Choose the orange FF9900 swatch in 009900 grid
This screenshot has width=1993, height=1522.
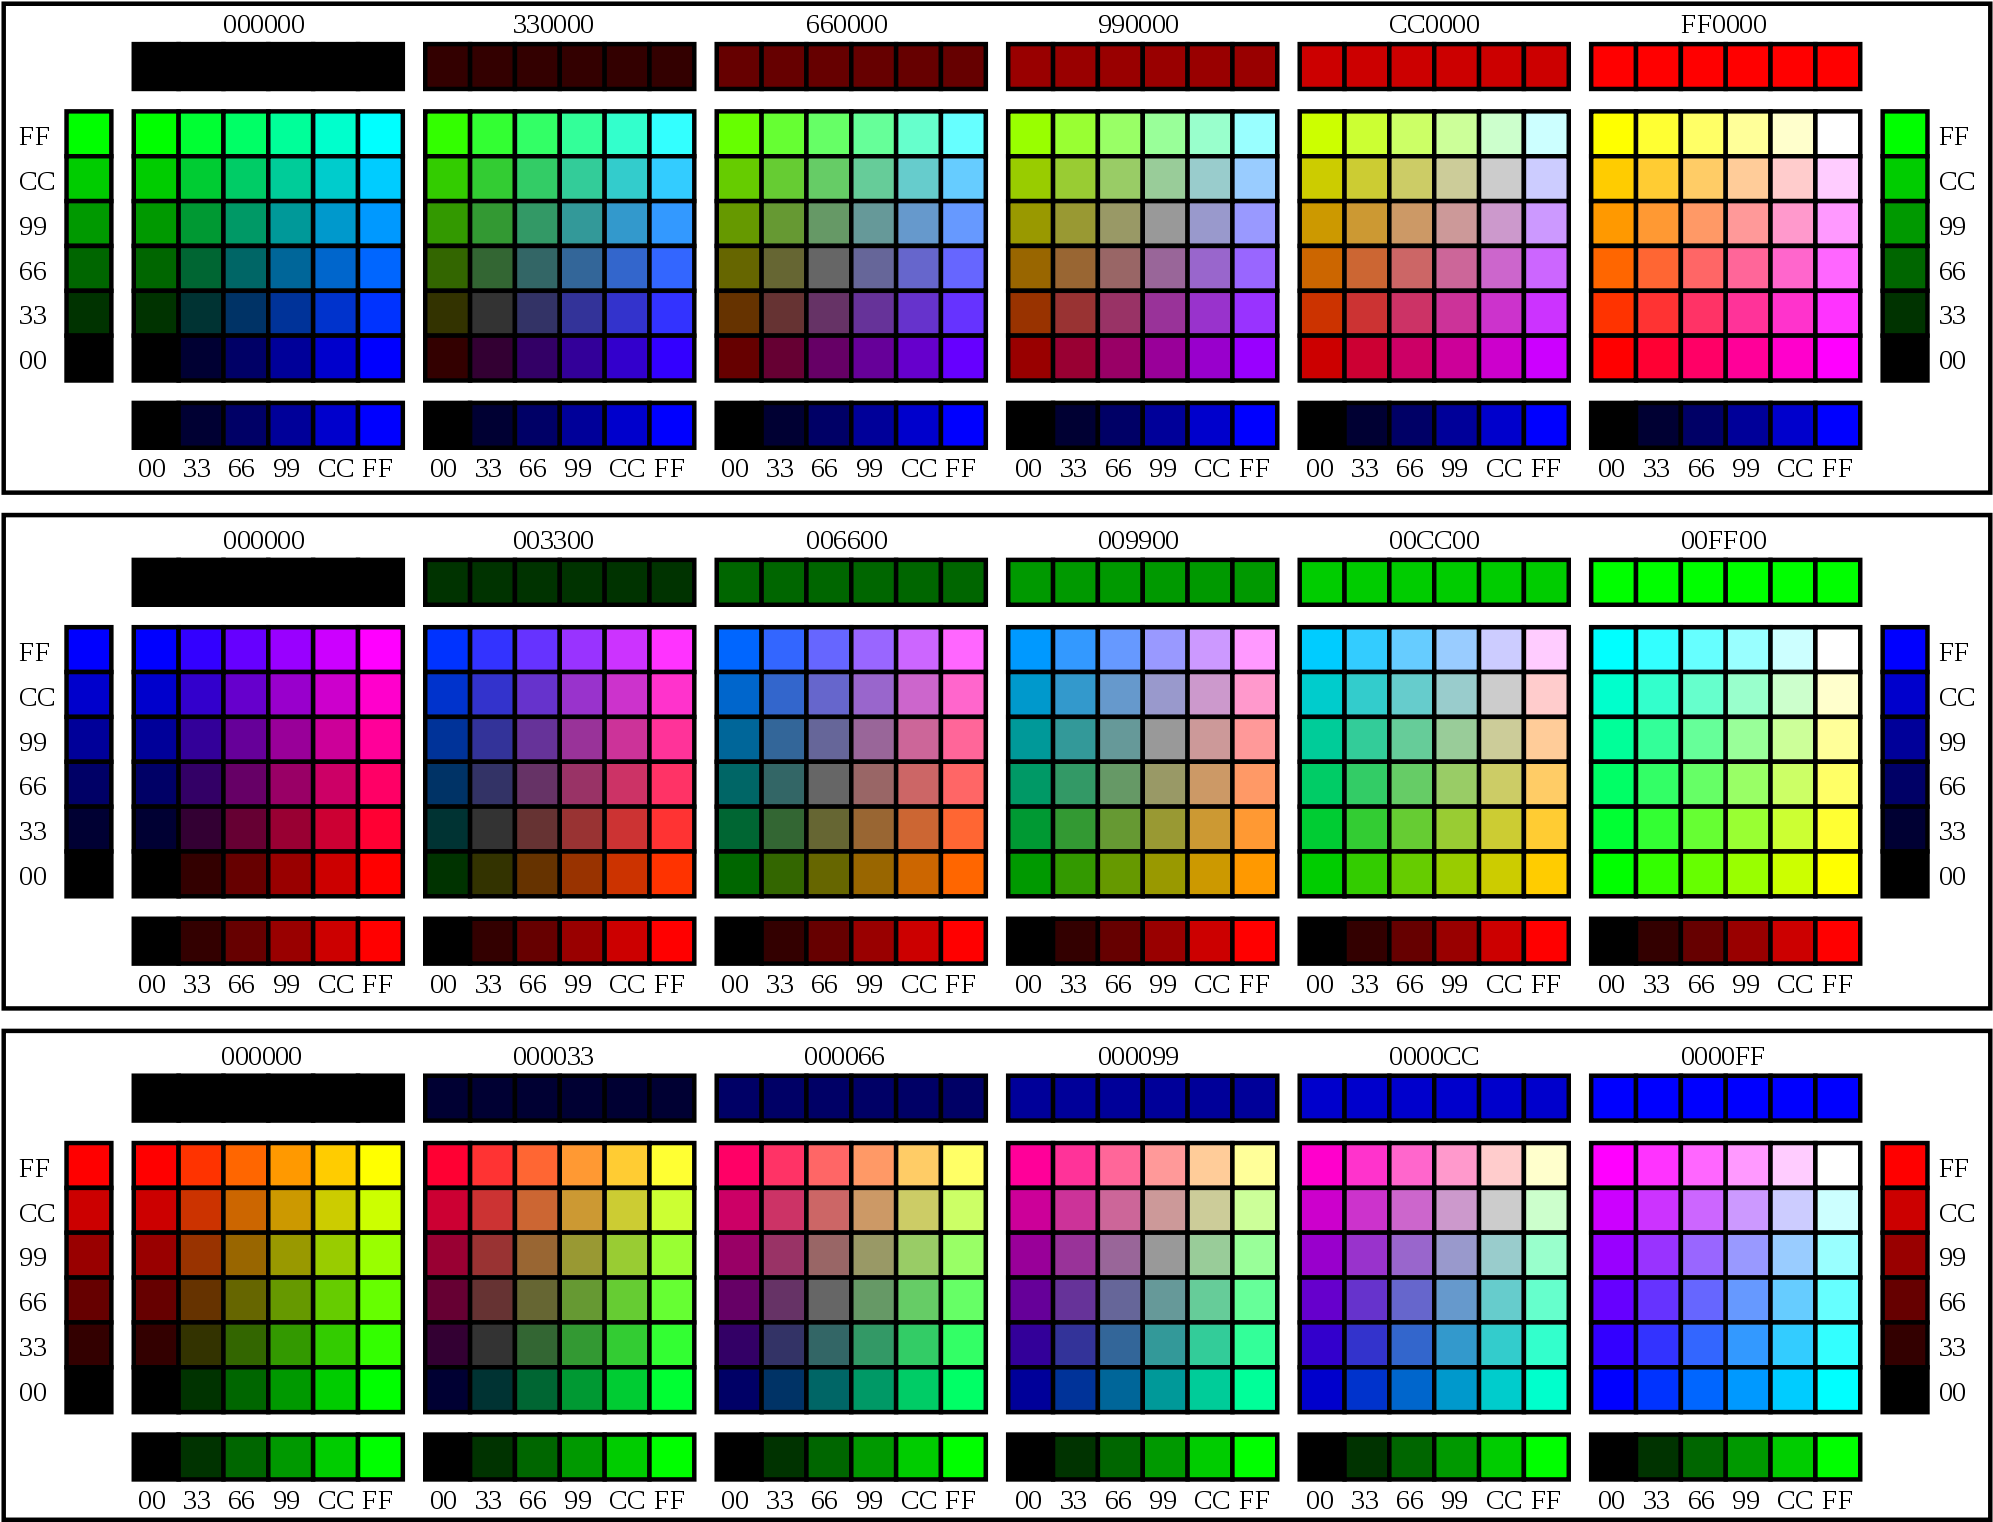tap(1254, 874)
